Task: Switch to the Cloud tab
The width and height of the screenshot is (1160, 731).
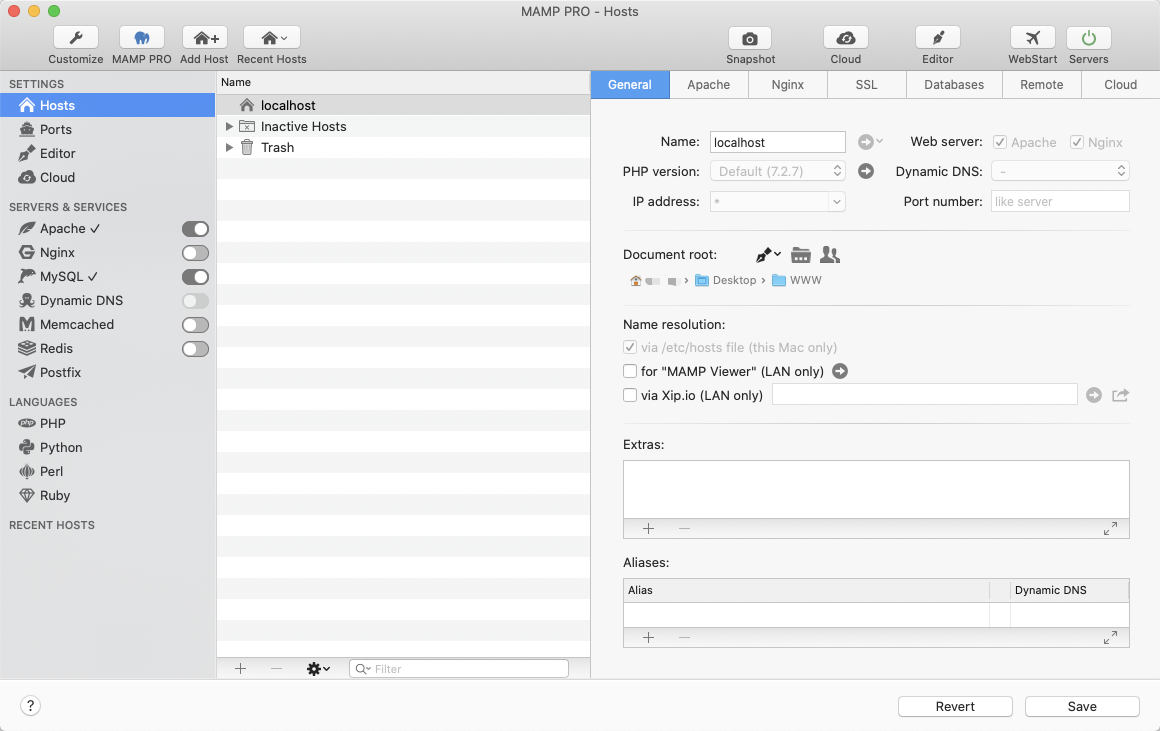Action: (1121, 84)
